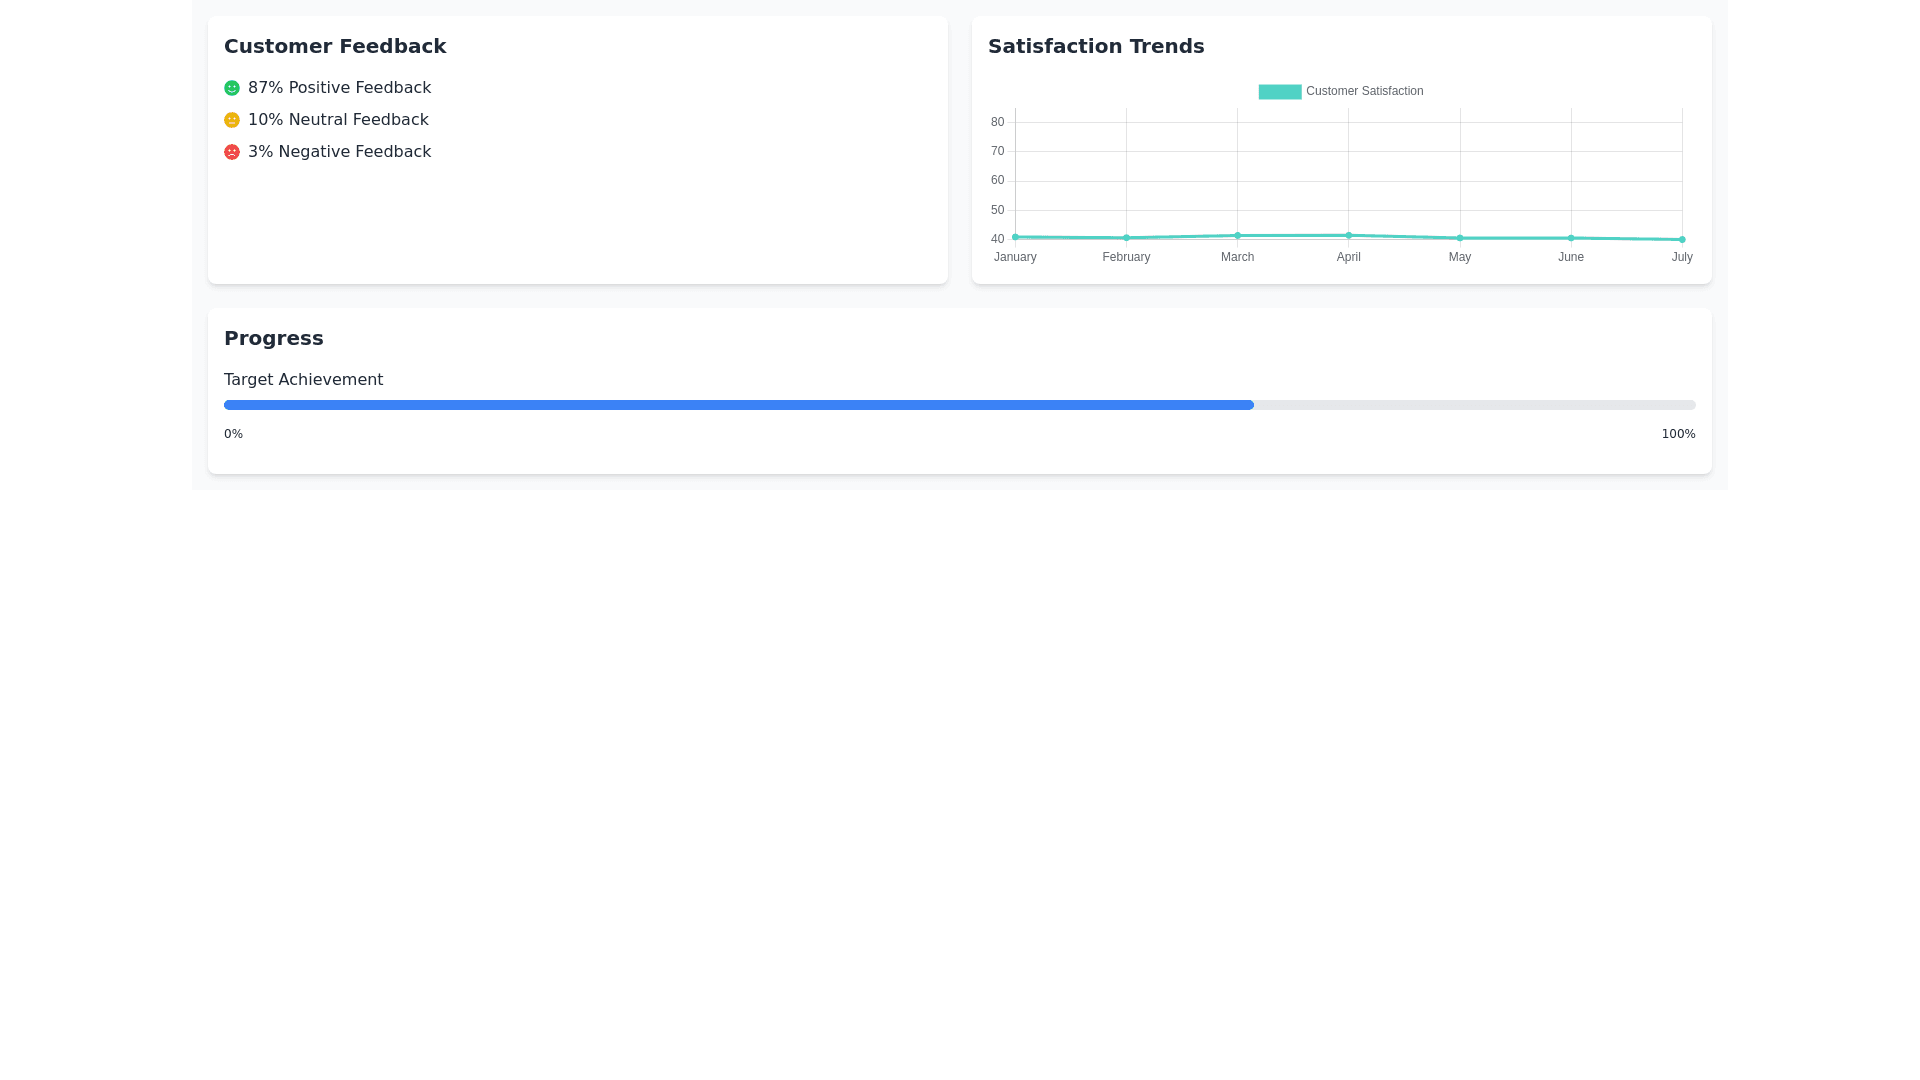
Task: Click the 3% Negative Feedback text
Action: (x=339, y=152)
